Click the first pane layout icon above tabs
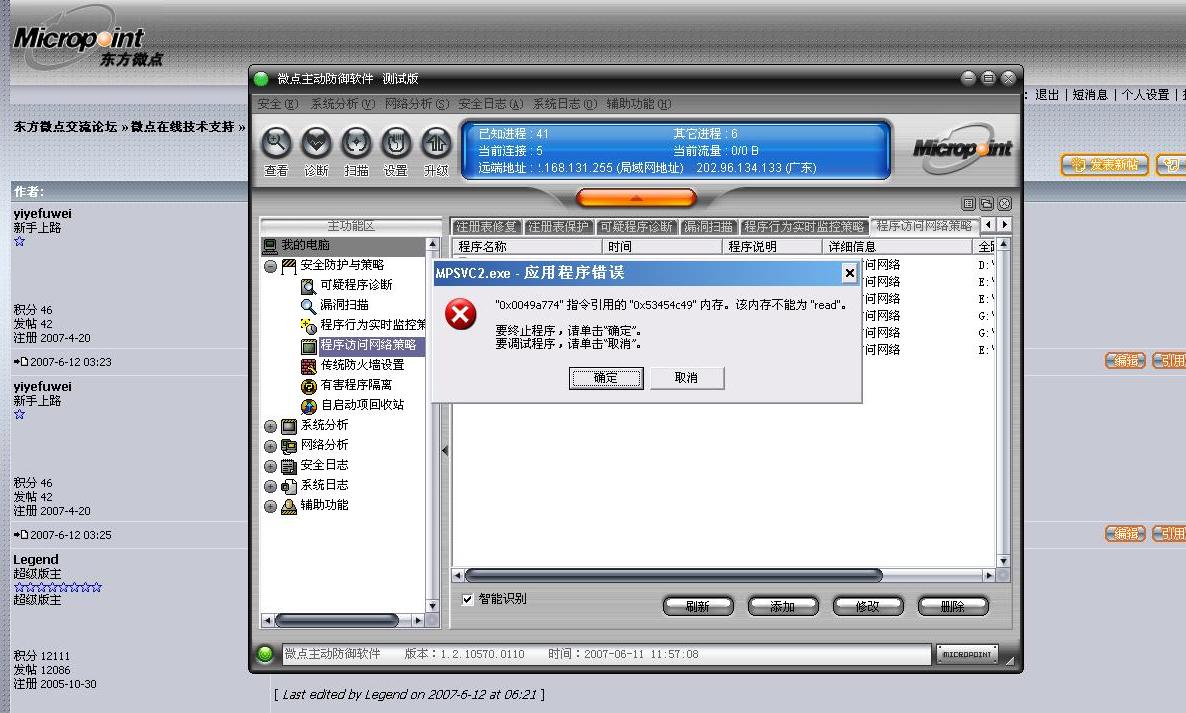This screenshot has width=1186, height=713. pyautogui.click(x=968, y=204)
